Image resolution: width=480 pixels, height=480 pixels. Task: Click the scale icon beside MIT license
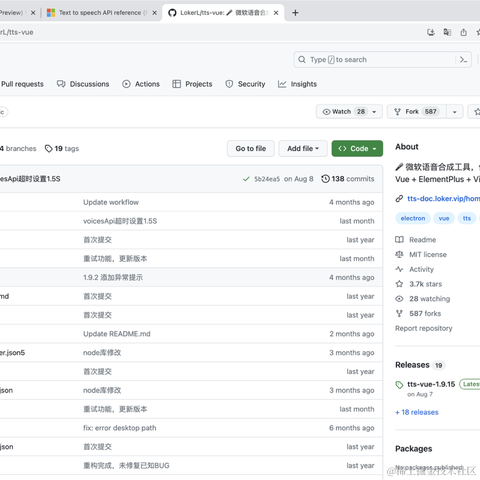pos(399,255)
